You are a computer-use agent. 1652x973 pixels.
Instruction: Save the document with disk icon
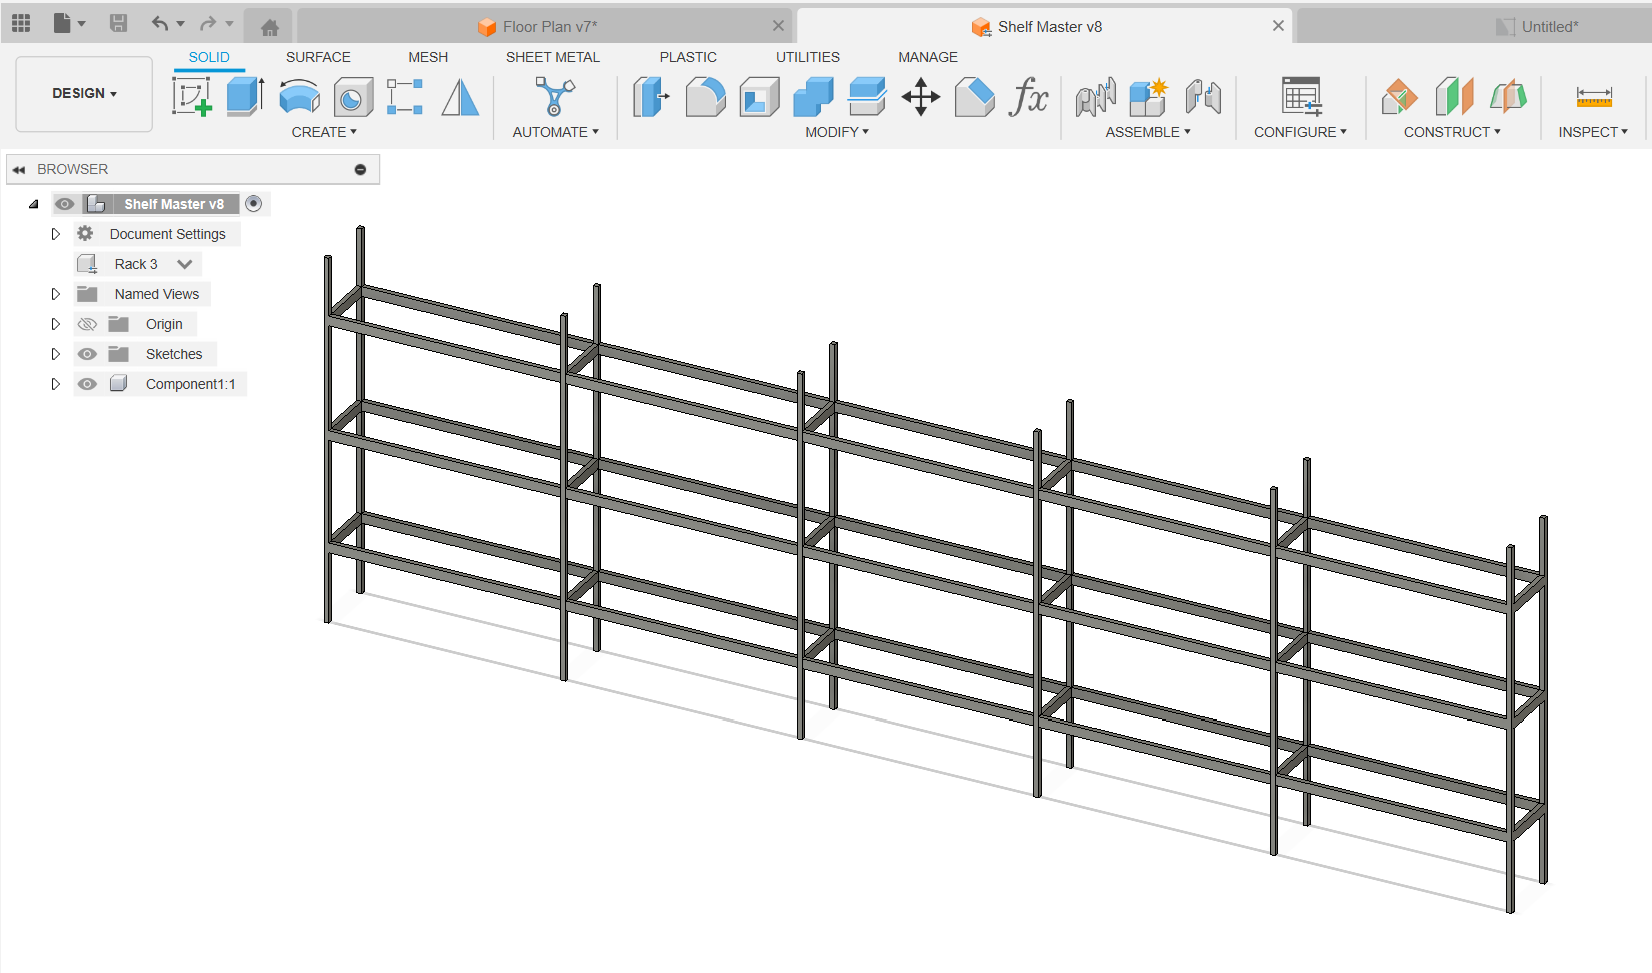(118, 23)
